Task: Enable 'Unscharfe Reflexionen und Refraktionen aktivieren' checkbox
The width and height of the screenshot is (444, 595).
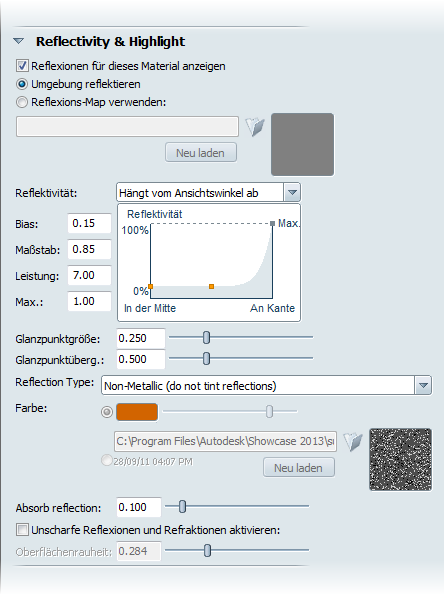Action: pyautogui.click(x=22, y=530)
